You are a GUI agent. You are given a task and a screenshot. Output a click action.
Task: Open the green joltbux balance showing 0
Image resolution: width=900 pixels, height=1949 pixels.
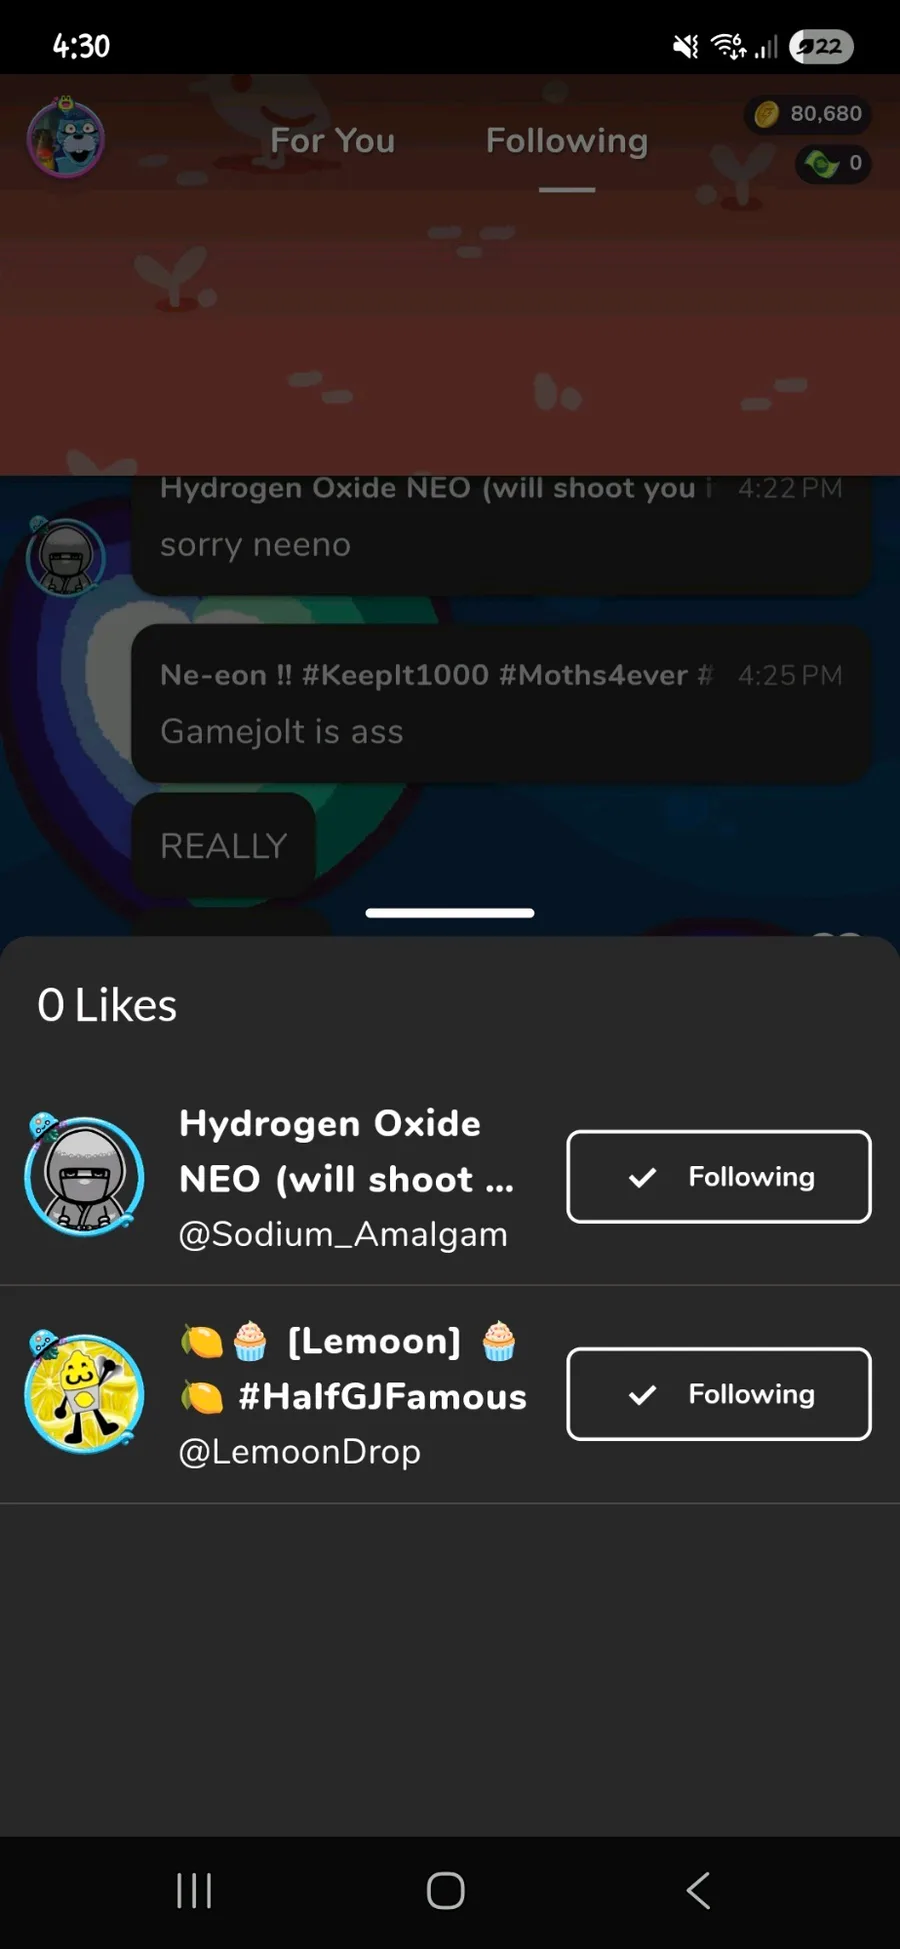tap(833, 163)
